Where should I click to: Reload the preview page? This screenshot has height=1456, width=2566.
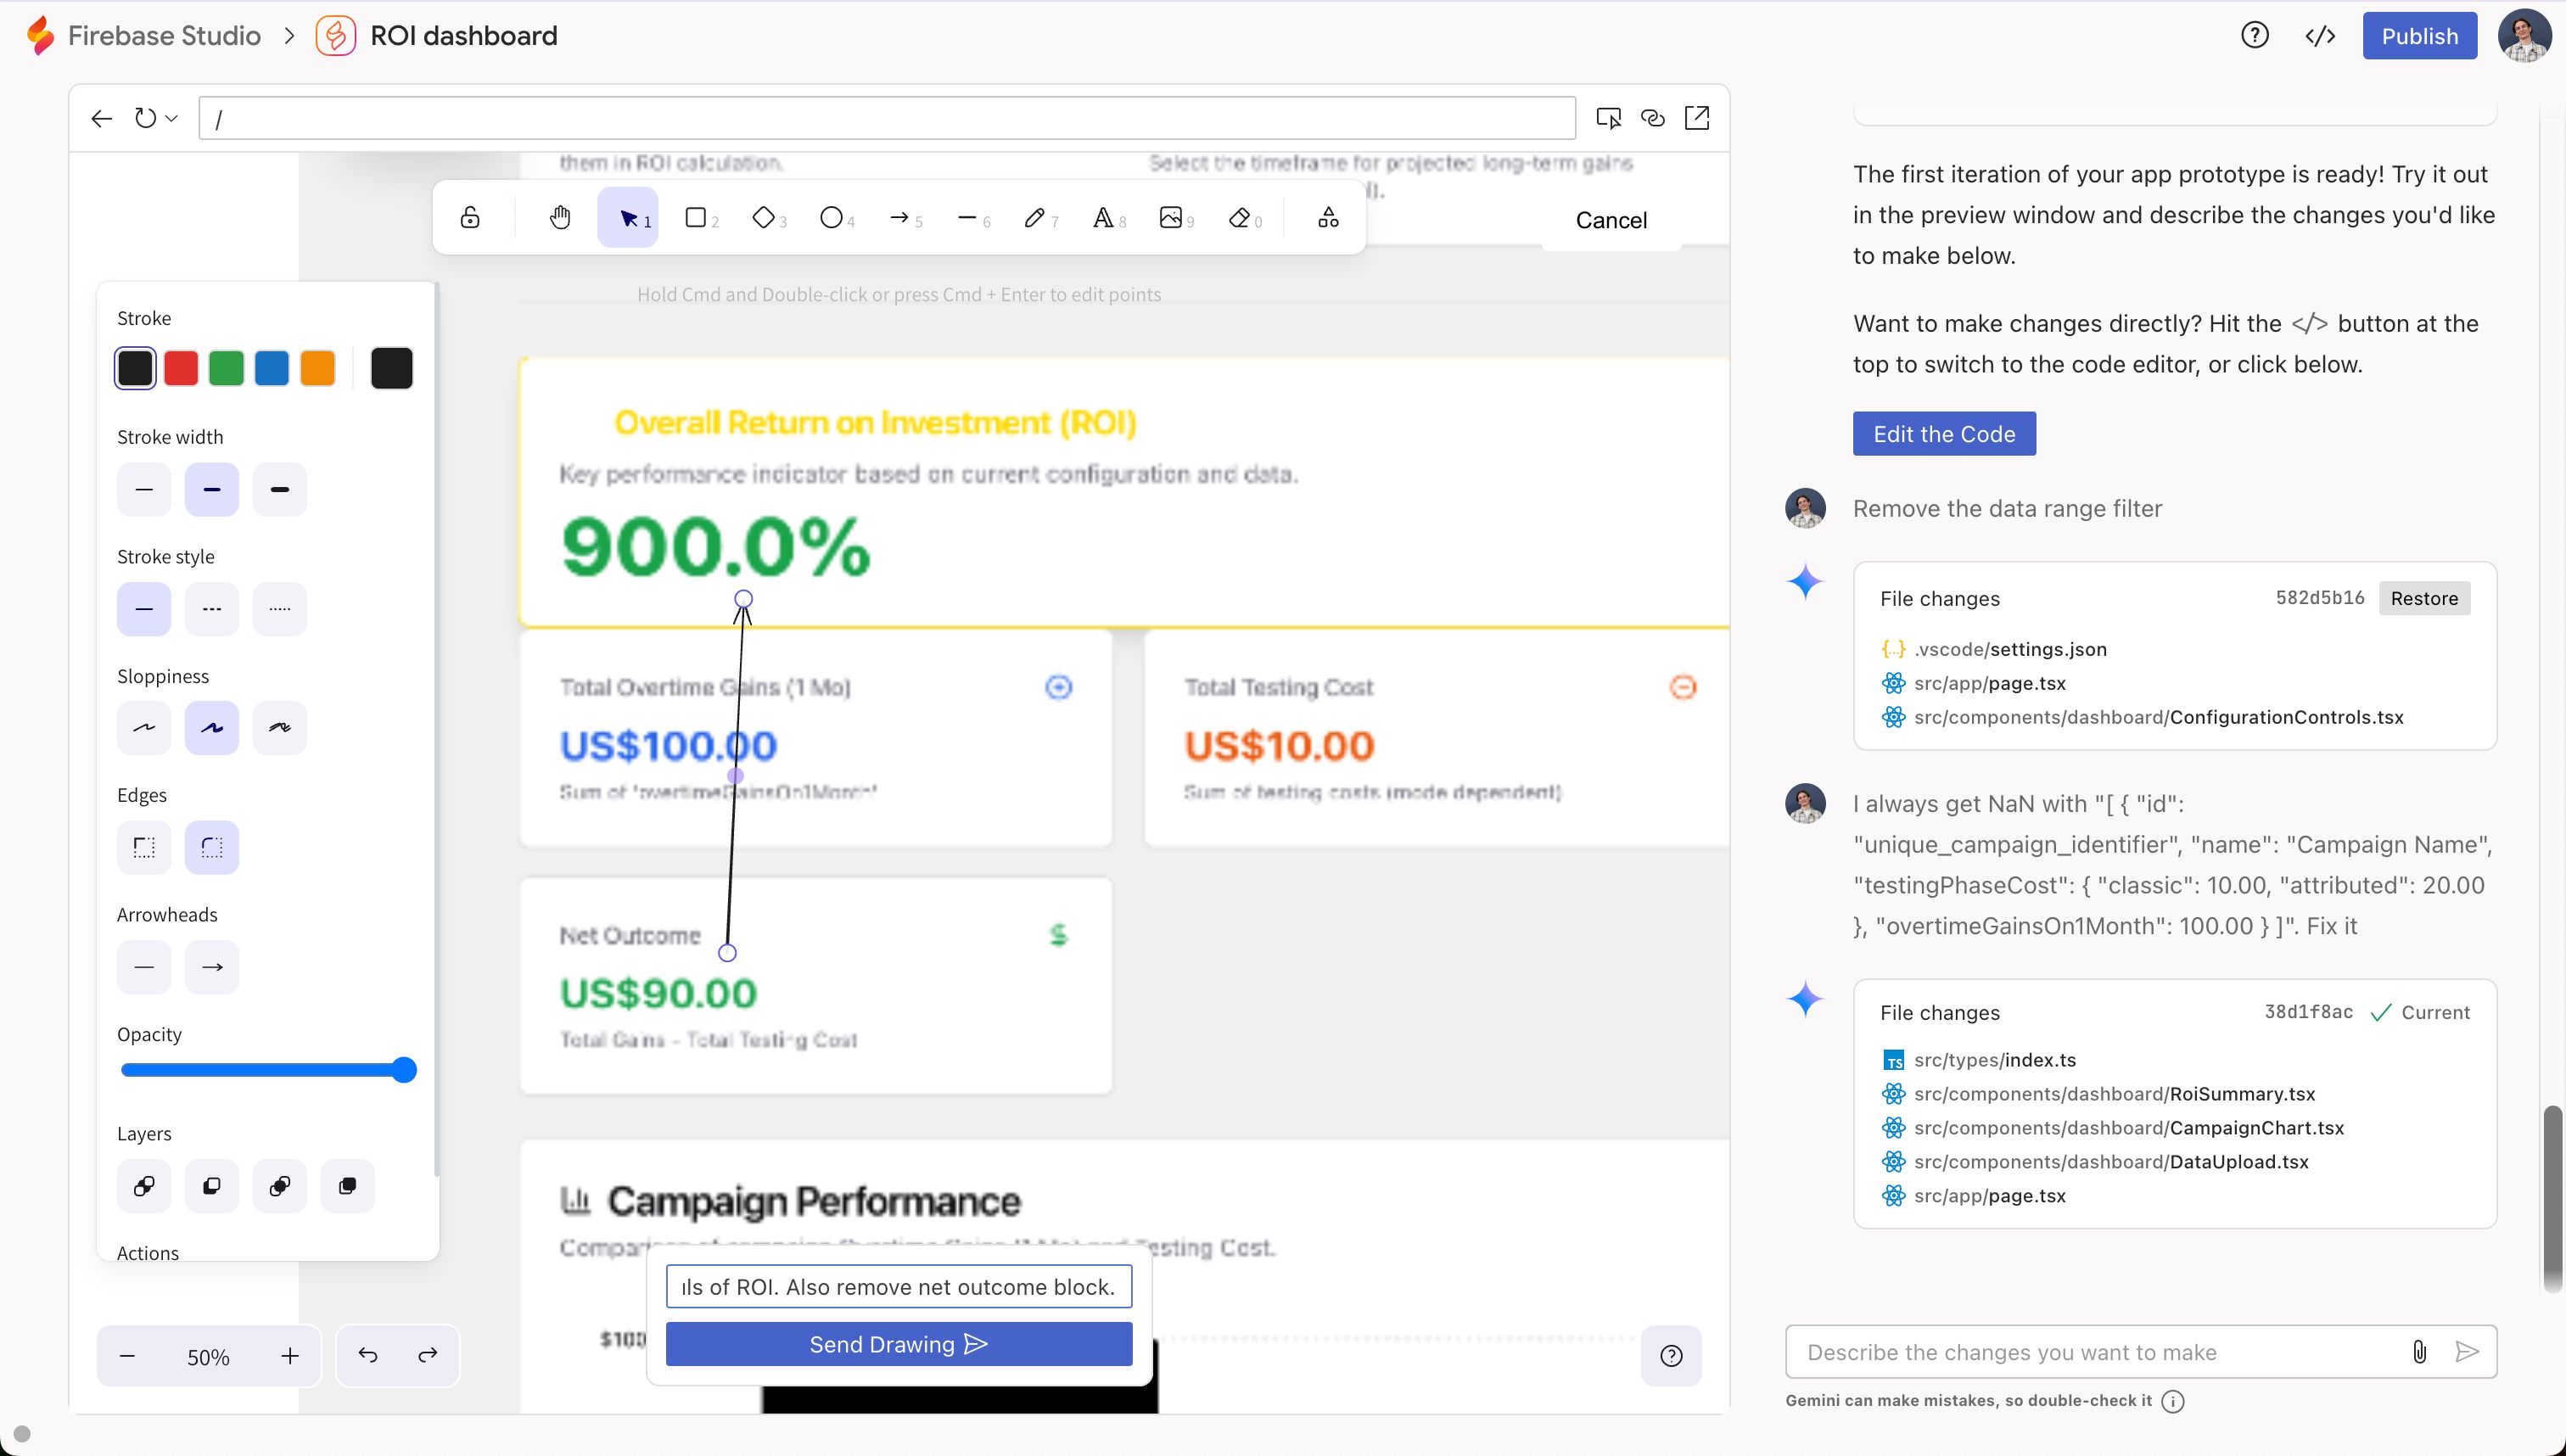click(146, 118)
